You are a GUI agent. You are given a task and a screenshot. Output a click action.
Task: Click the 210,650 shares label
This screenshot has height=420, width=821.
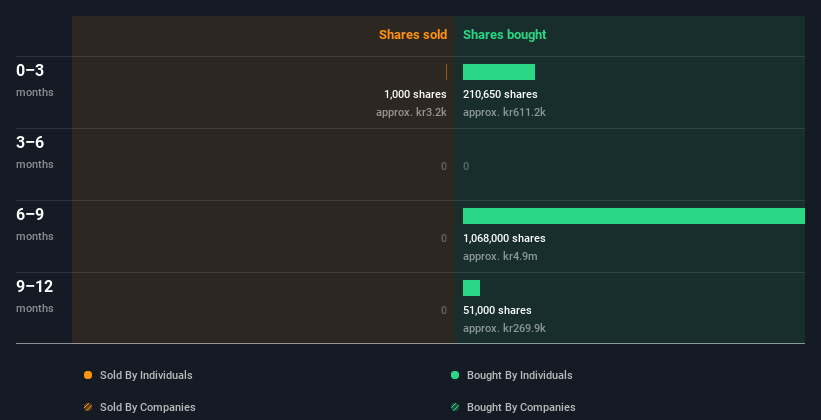[500, 95]
